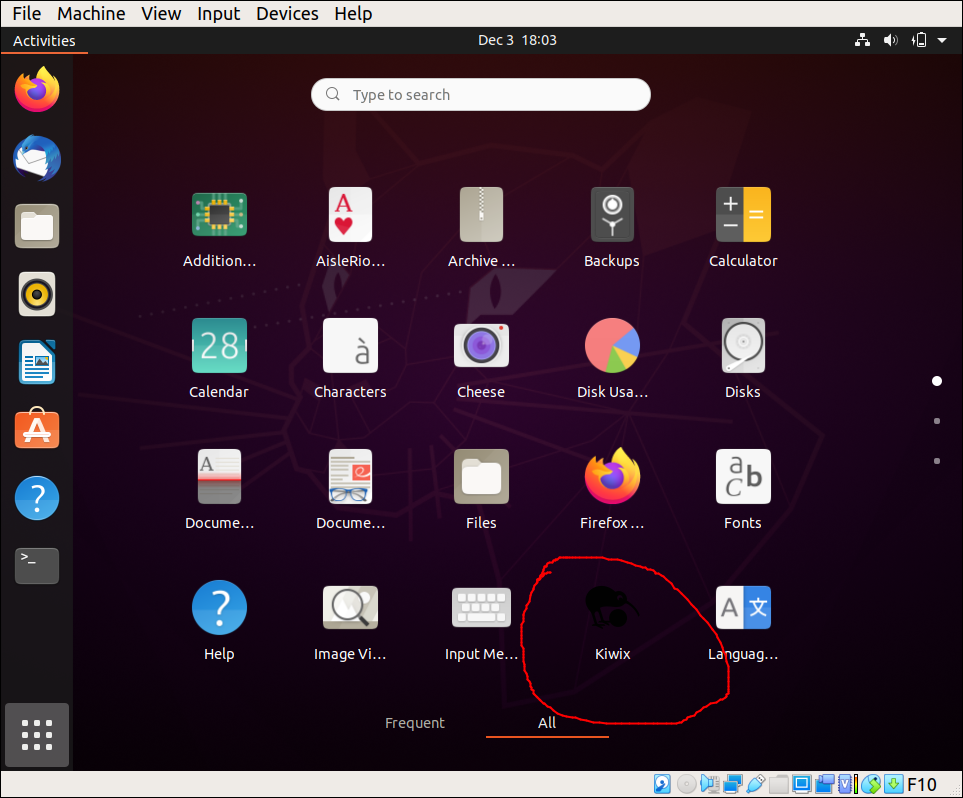Click the Activities button
This screenshot has height=798, width=963.
tap(44, 40)
